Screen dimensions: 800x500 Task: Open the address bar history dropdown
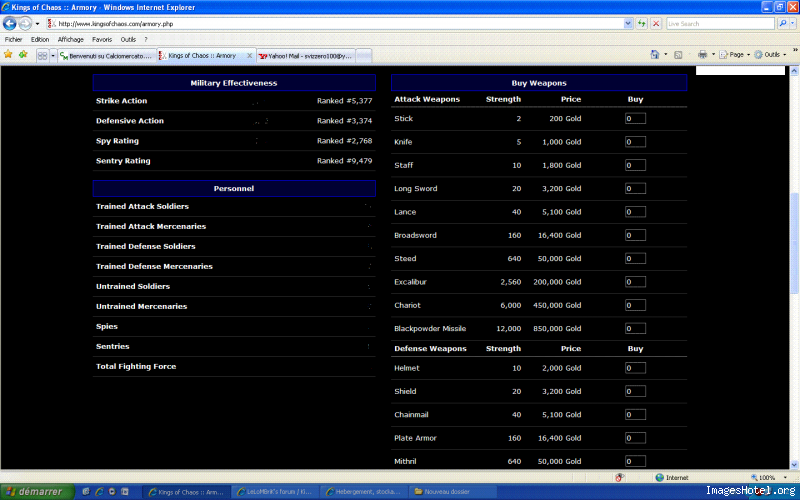pyautogui.click(x=628, y=23)
